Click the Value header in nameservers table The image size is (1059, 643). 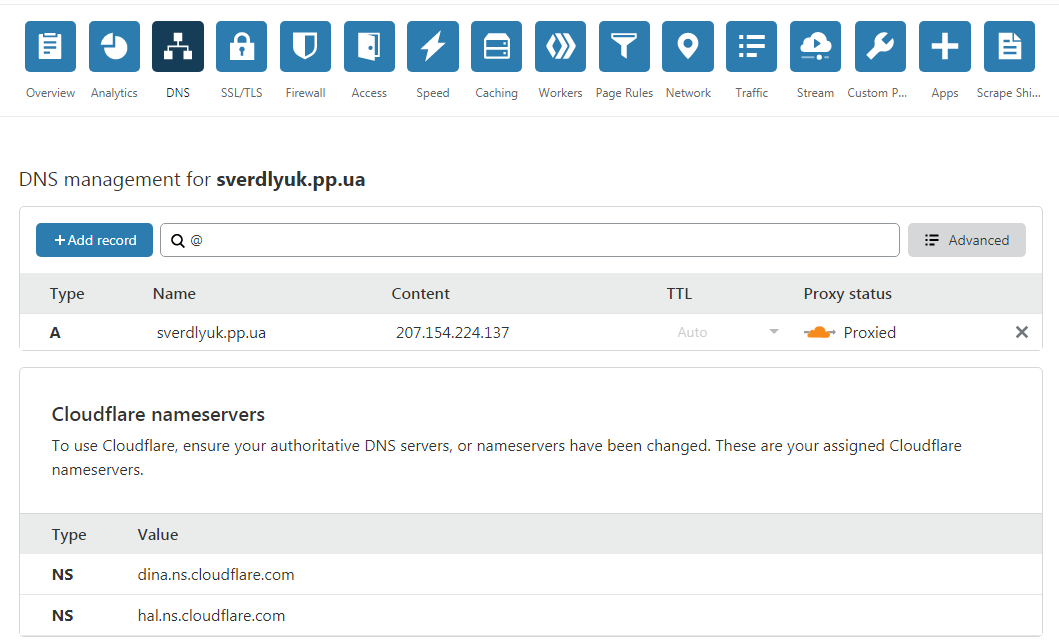point(158,534)
